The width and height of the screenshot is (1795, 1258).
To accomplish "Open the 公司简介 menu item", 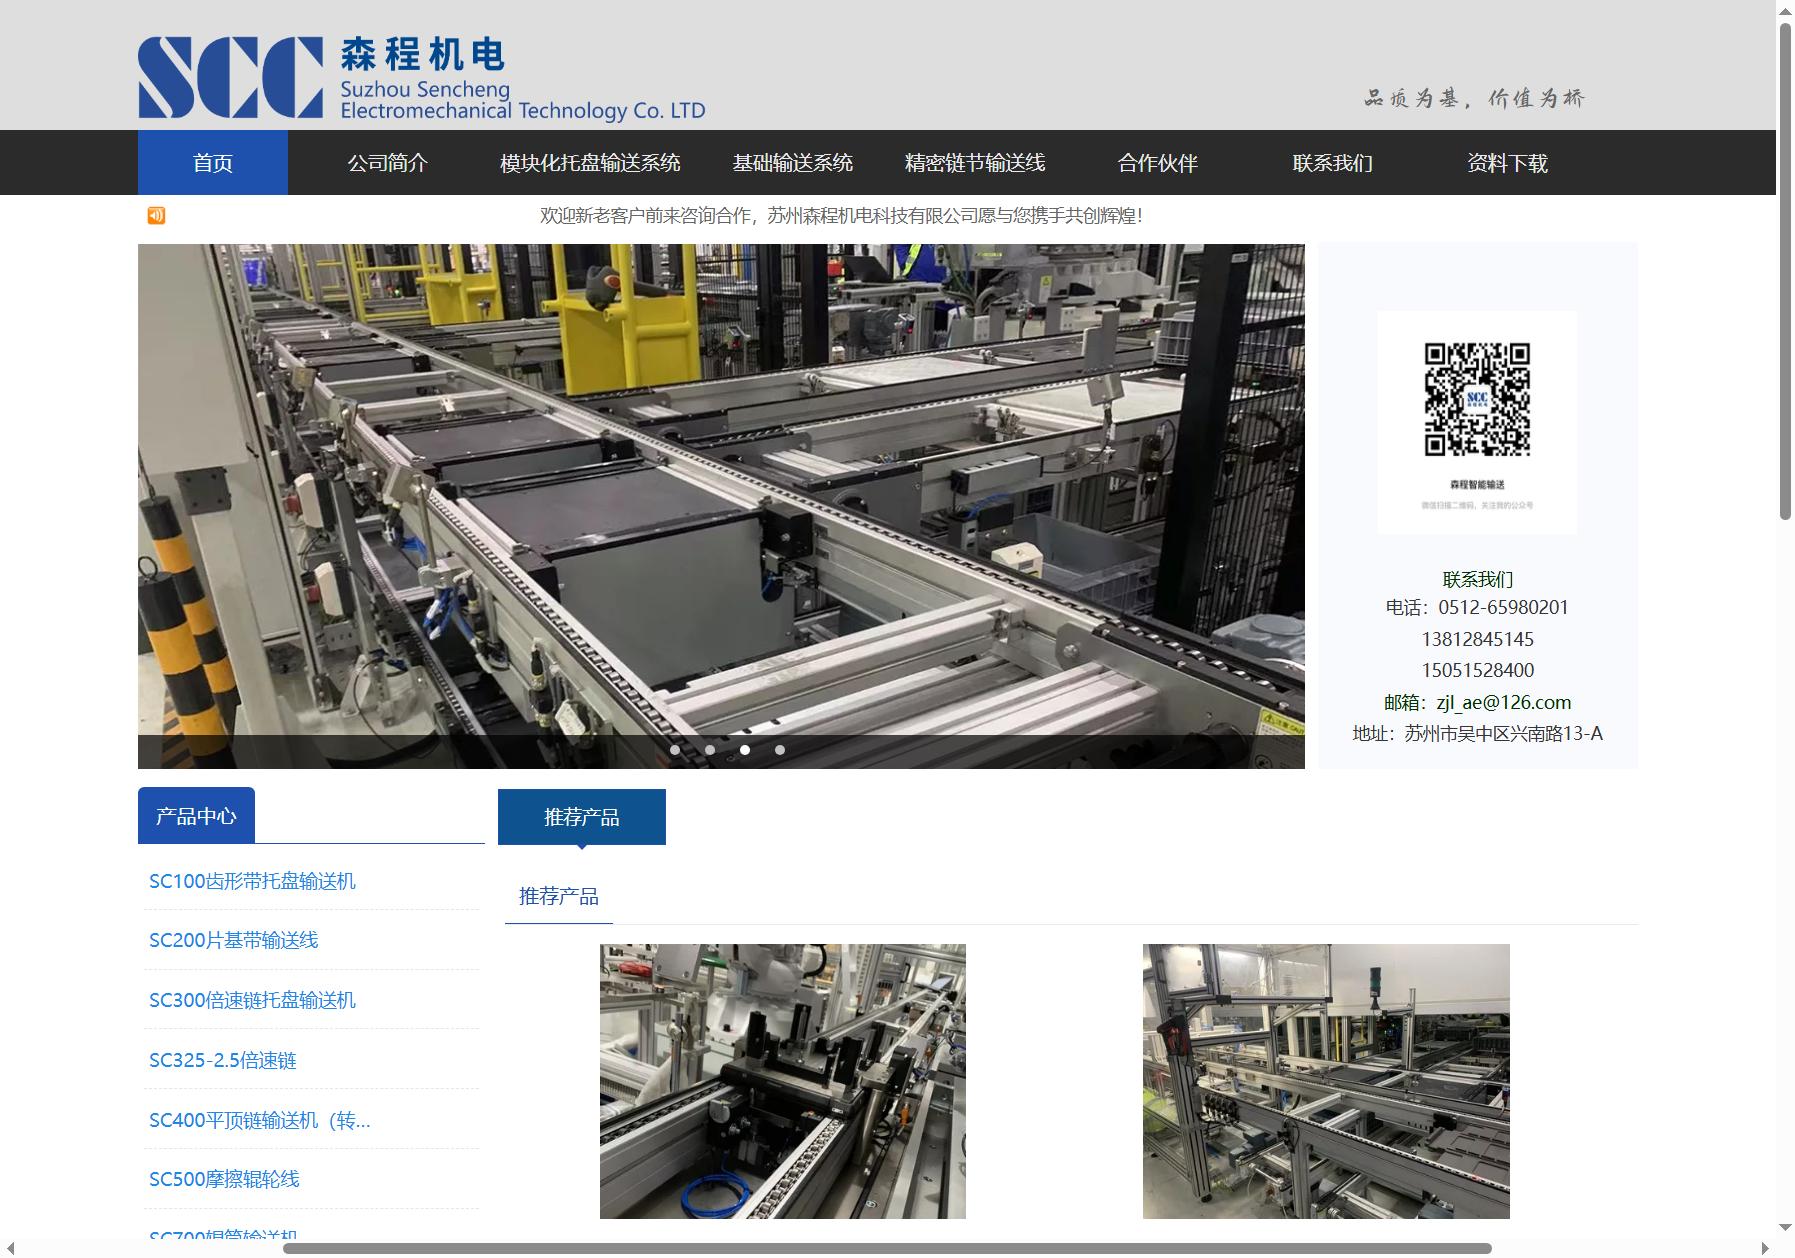I will point(388,163).
